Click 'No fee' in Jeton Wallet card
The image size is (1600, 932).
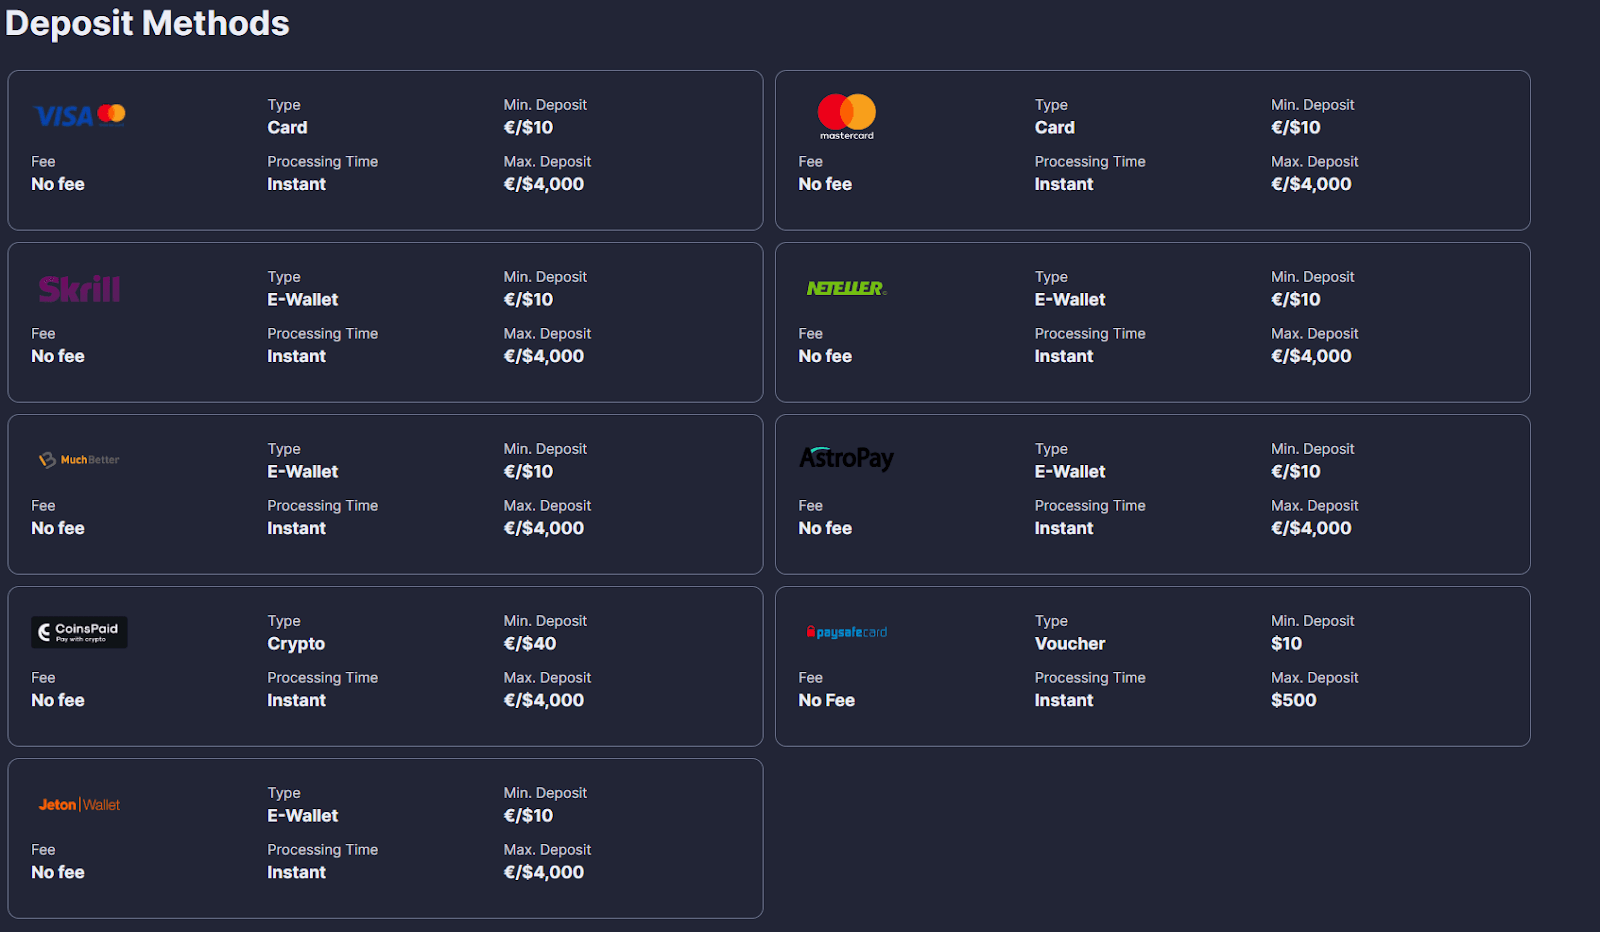click(58, 872)
